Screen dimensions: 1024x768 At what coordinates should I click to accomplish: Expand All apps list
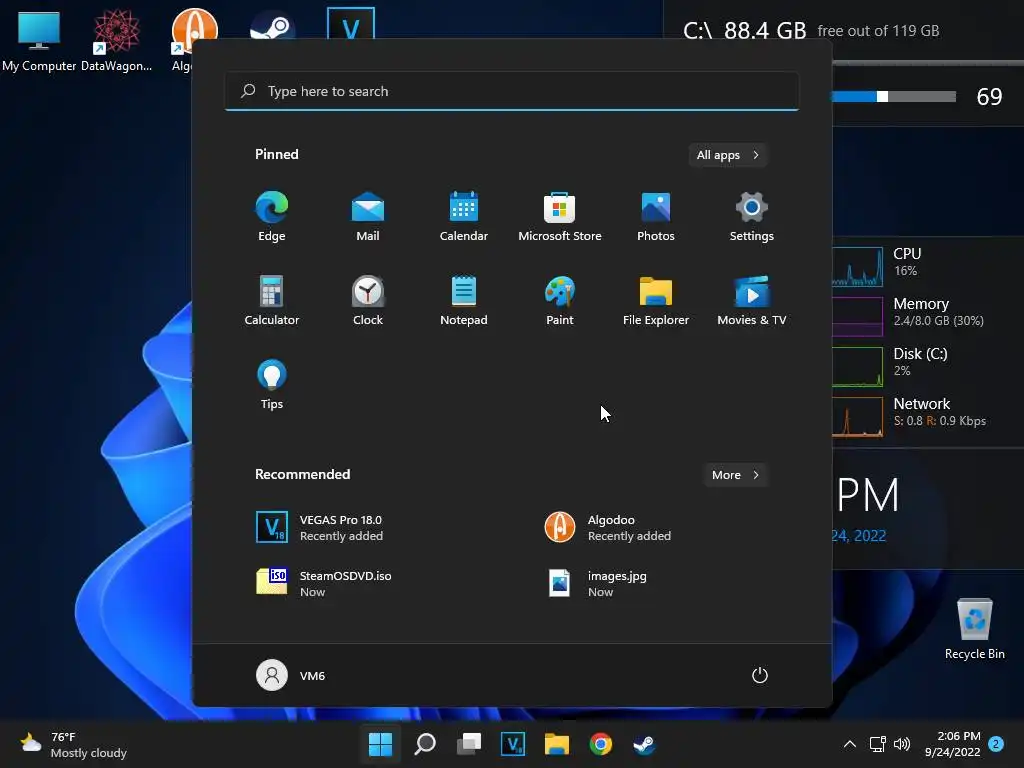click(x=728, y=155)
